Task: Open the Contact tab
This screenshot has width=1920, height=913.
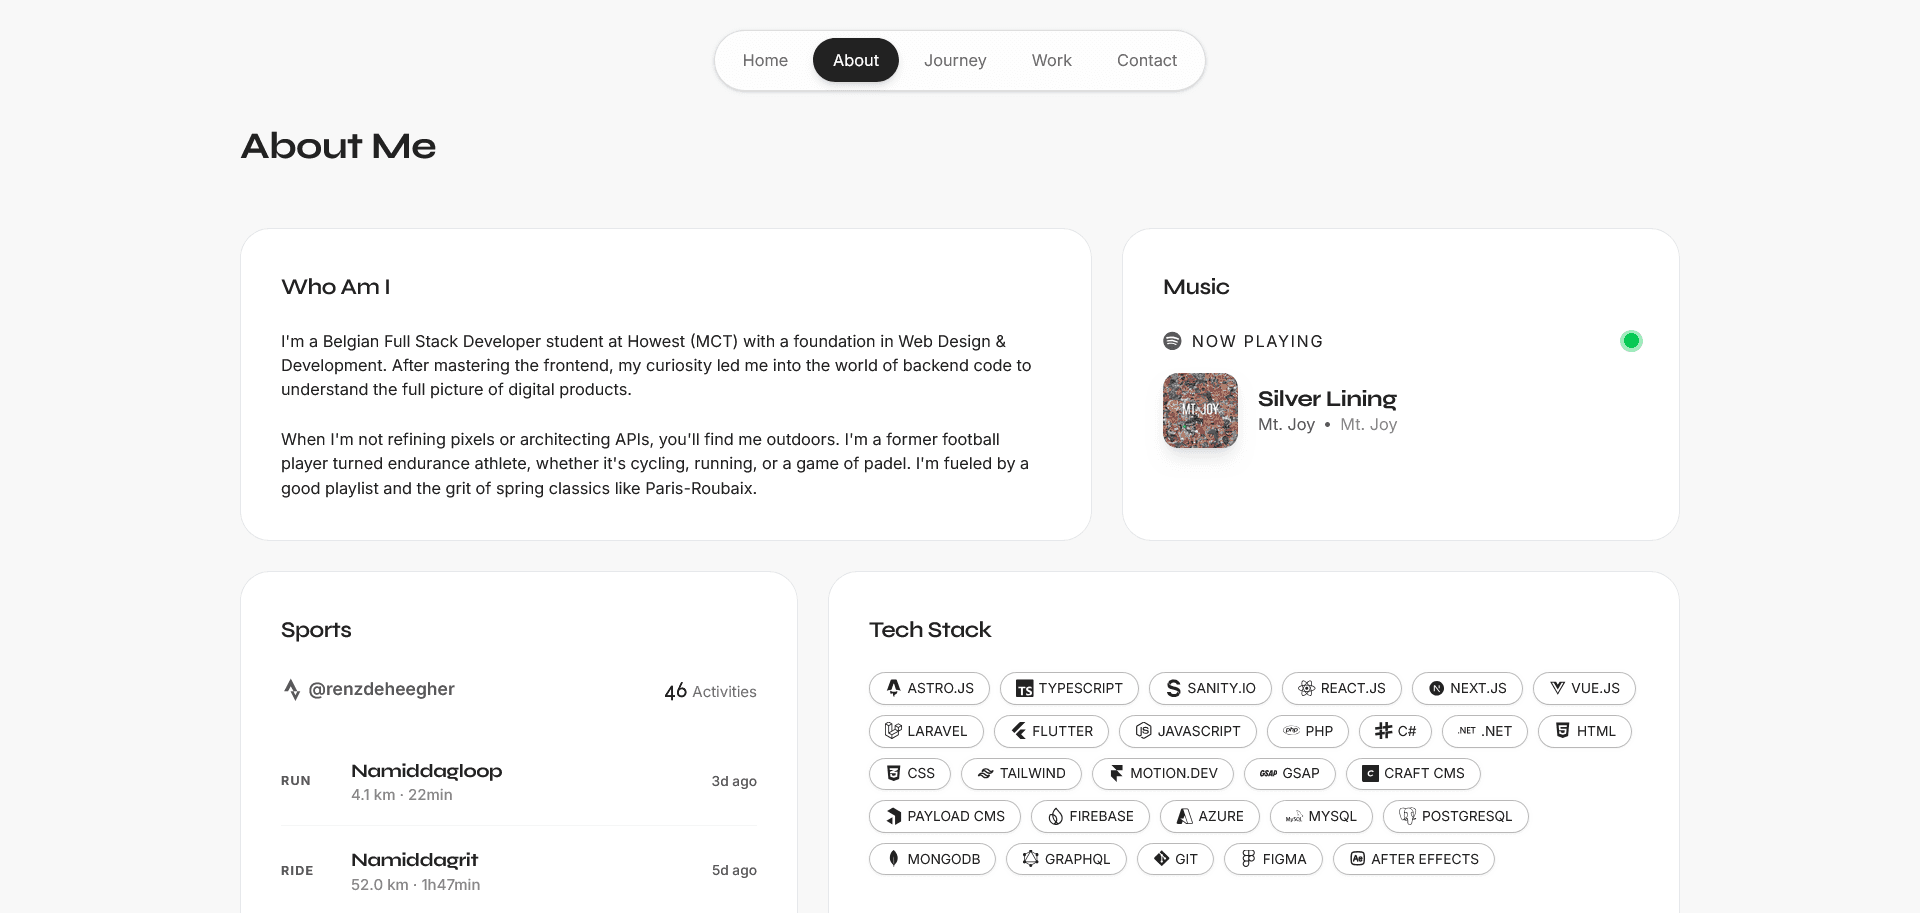Action: point(1146,61)
